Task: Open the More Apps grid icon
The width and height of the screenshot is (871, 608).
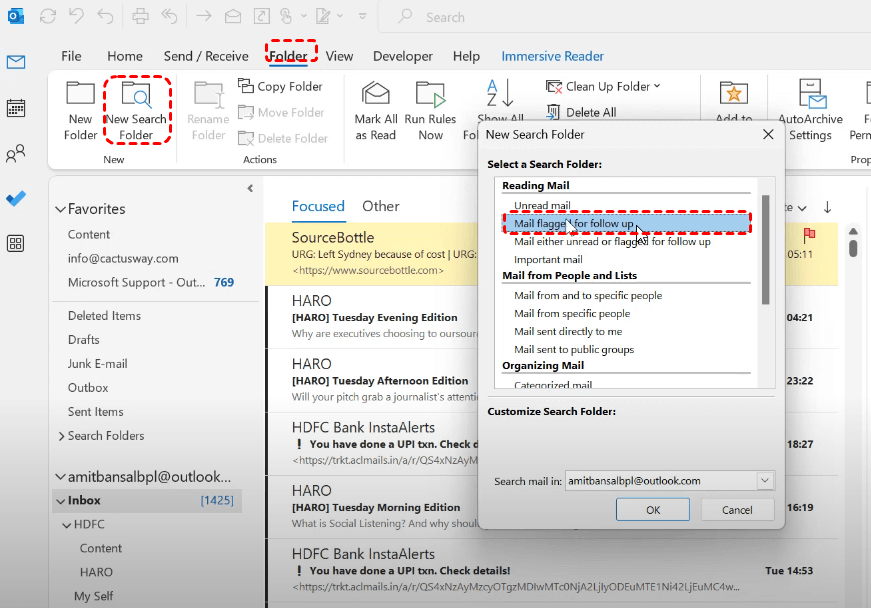Action: coord(16,243)
